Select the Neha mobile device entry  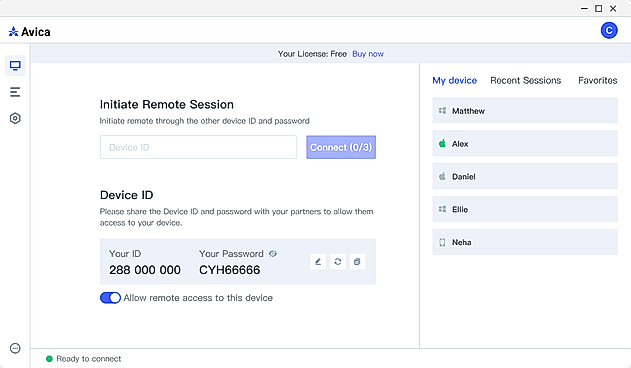525,242
